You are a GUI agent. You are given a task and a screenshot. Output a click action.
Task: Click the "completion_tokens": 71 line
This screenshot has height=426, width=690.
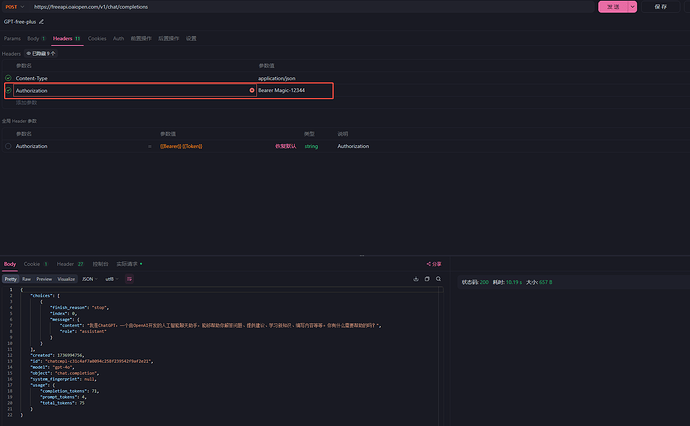click(70, 391)
